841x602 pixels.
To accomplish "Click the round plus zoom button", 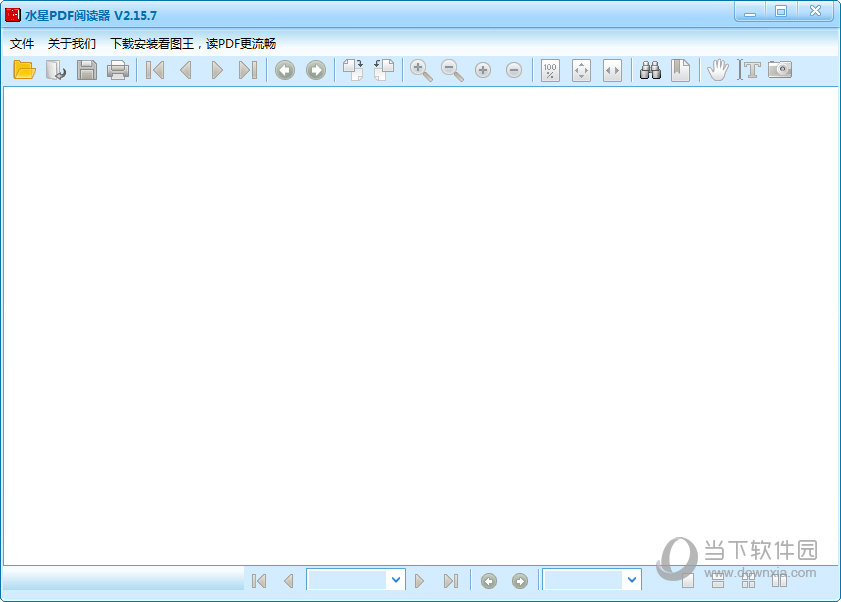I will click(x=483, y=70).
